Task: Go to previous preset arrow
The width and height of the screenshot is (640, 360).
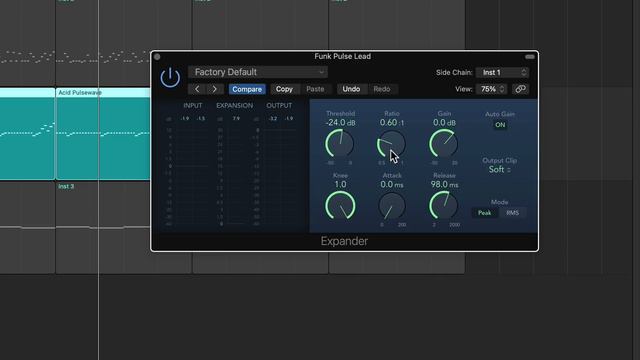Action: 197,89
